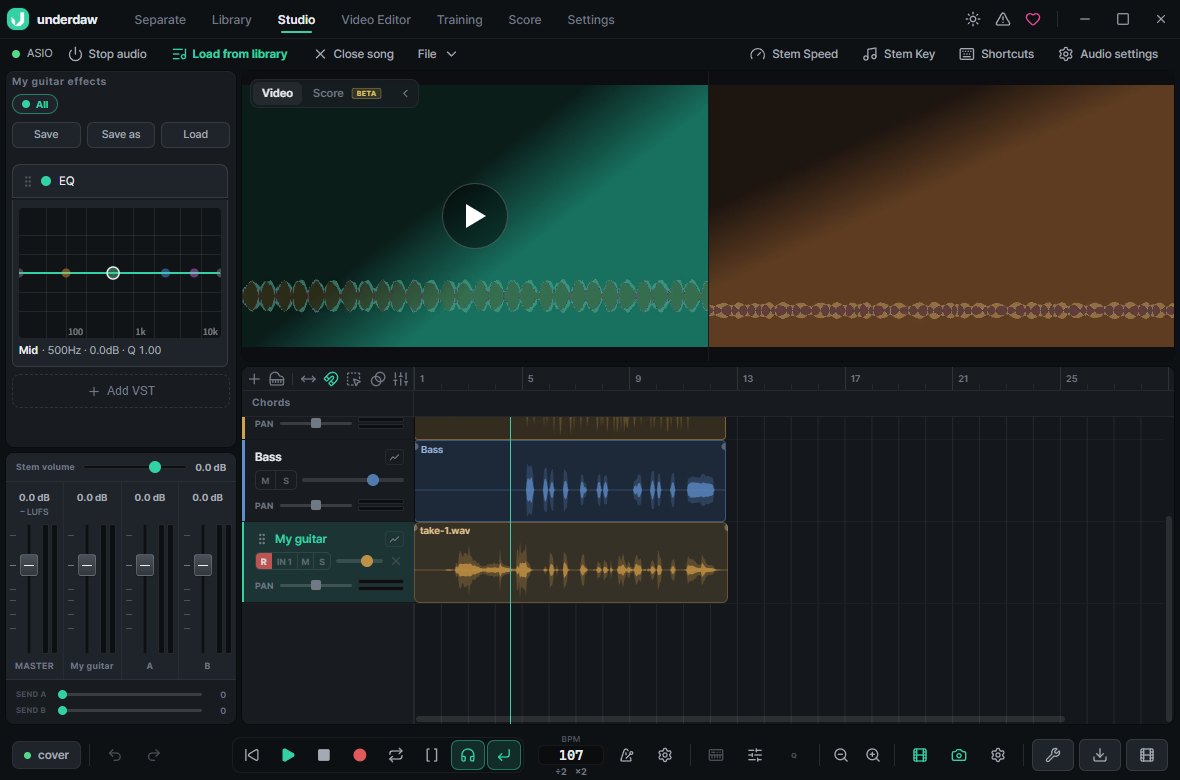Open automation graph for Bass track

tap(394, 457)
